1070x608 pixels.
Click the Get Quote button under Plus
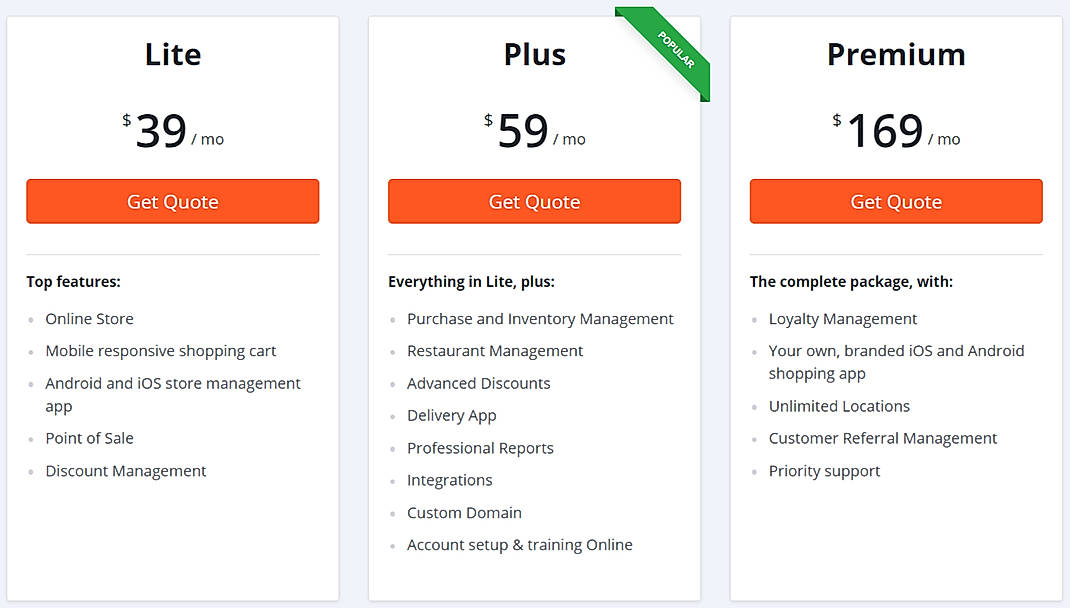534,201
